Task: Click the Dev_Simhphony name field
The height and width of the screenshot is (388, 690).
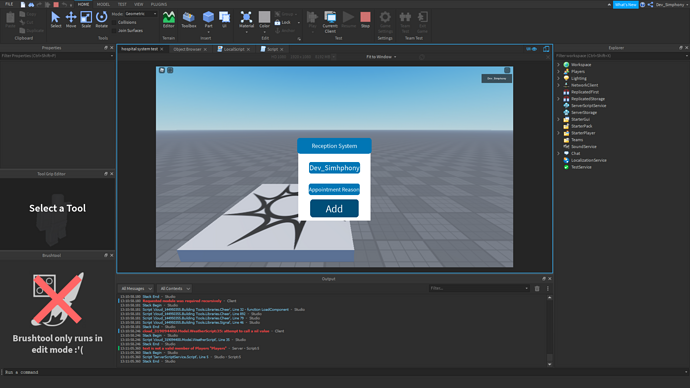Action: [334, 168]
